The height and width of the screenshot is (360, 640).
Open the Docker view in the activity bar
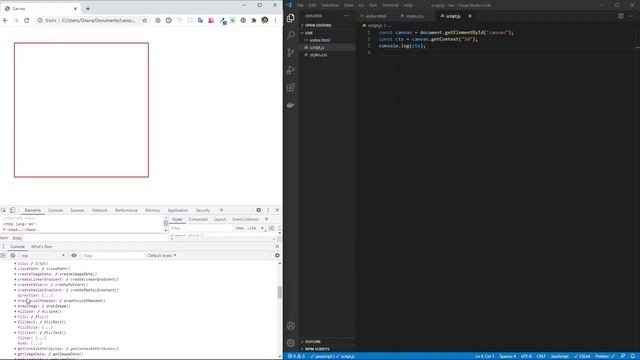pos(291,105)
